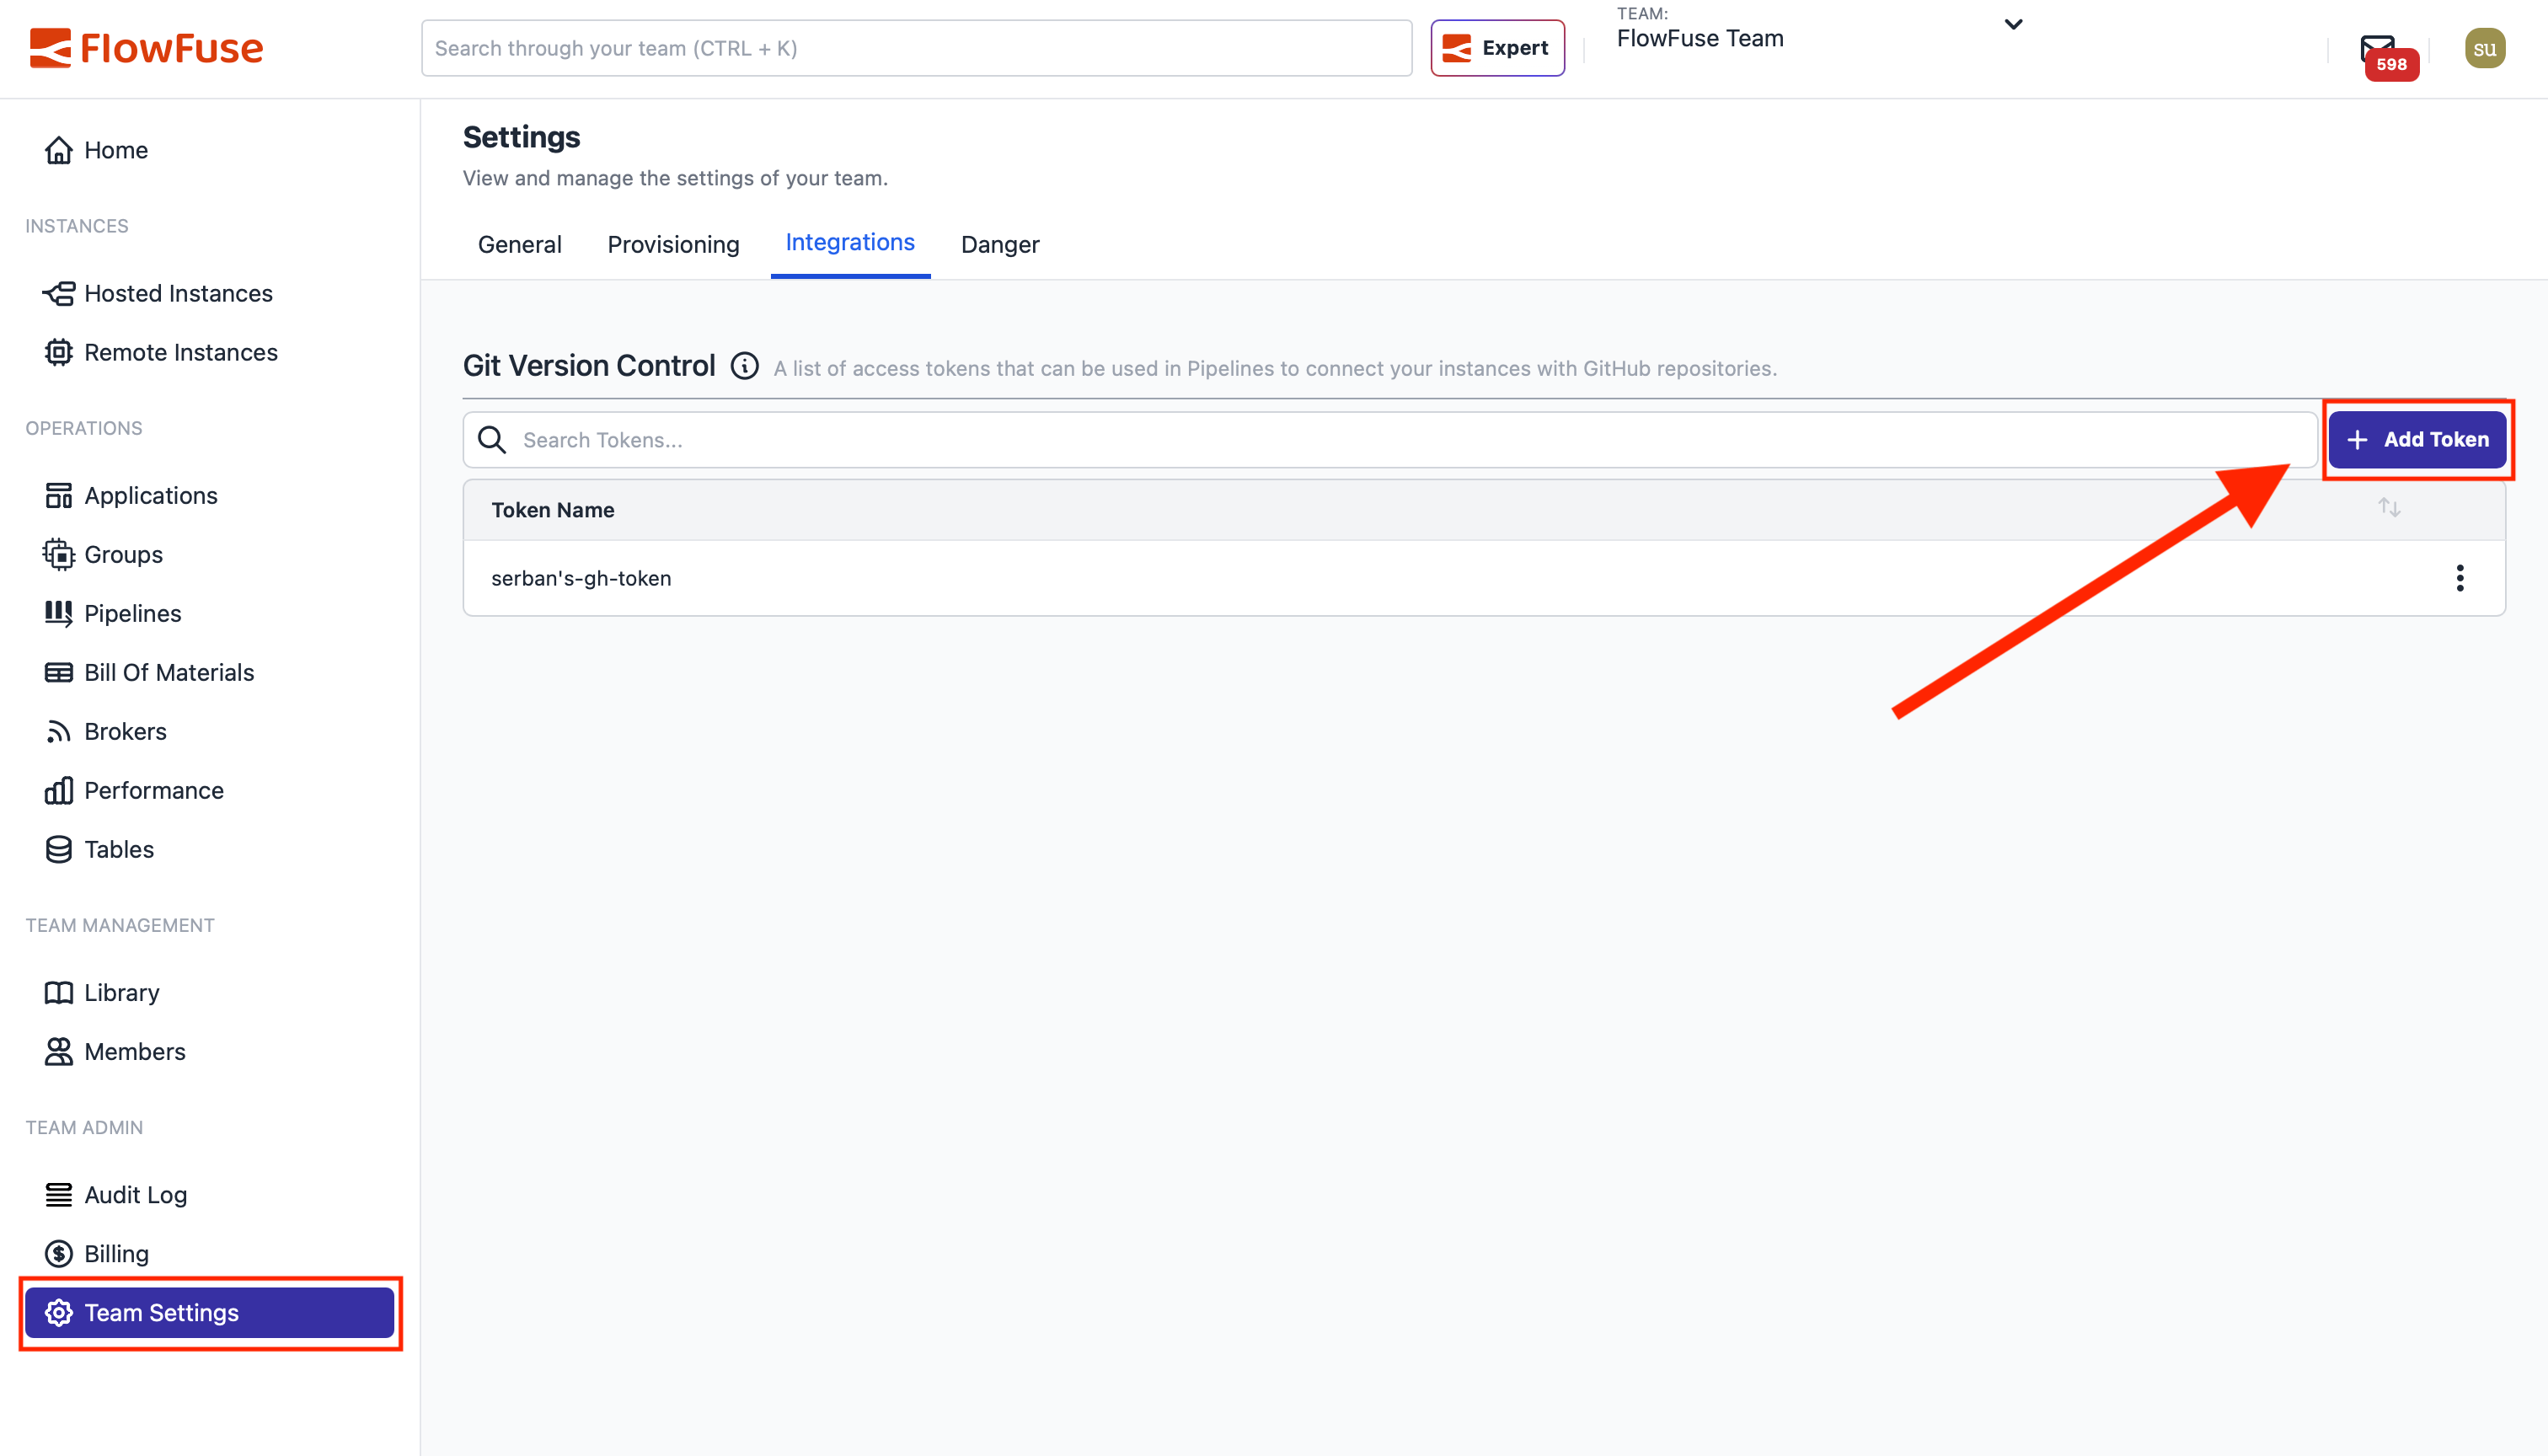Select the Bill Of Materials icon

(59, 672)
